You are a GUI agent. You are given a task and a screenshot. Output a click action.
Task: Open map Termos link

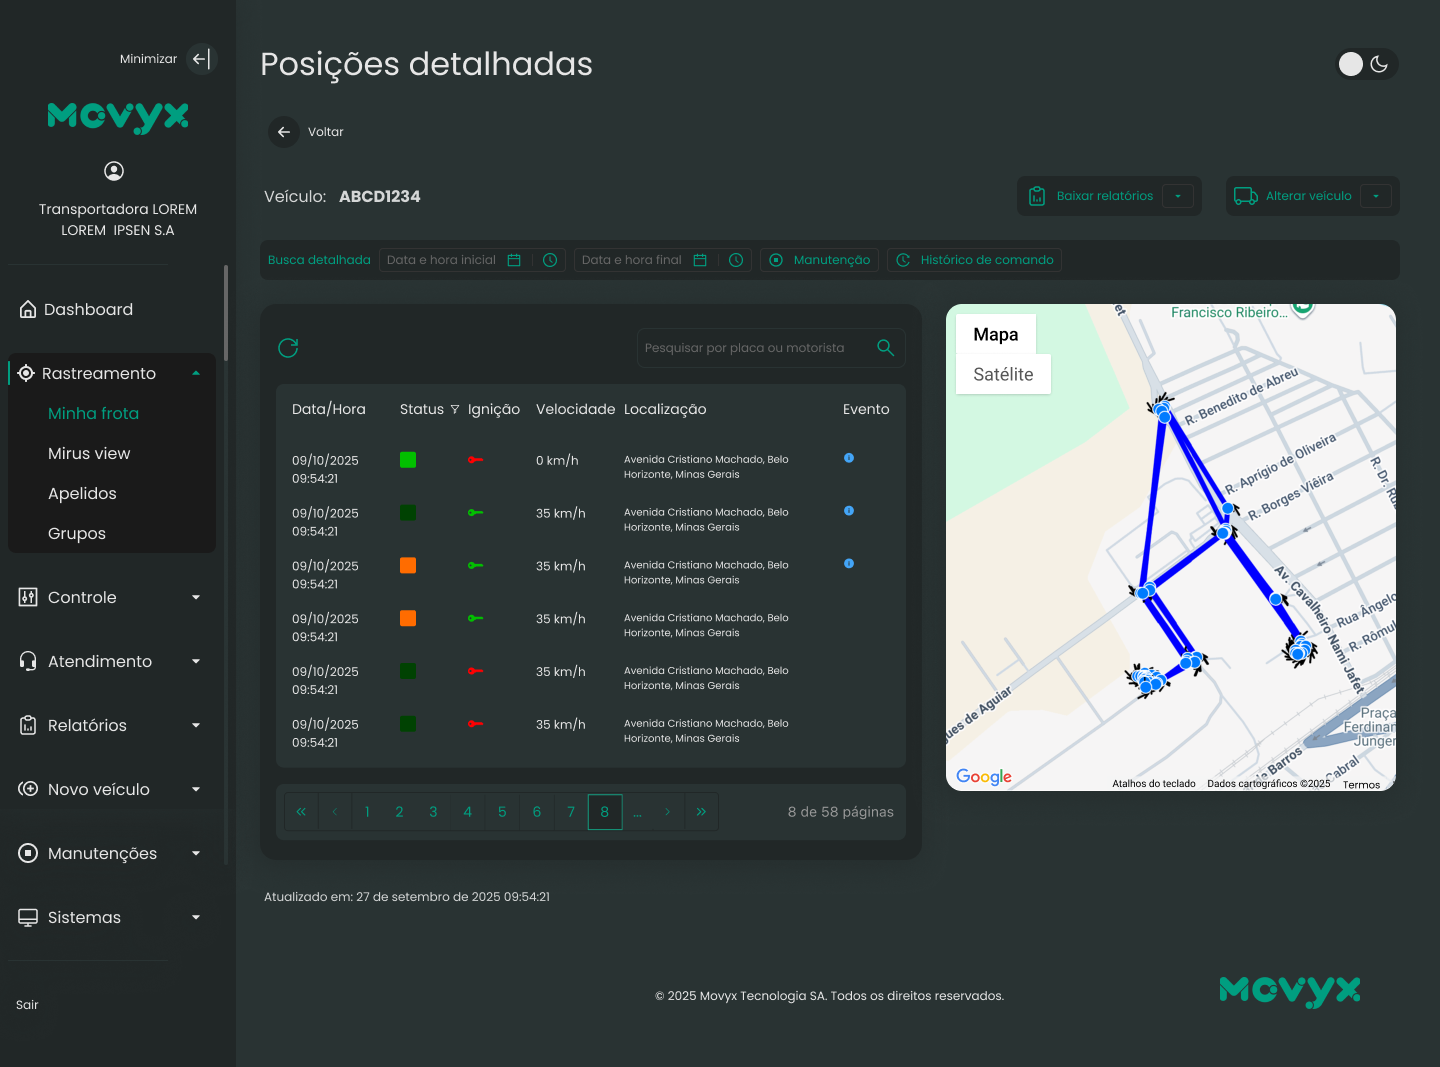tap(1361, 785)
